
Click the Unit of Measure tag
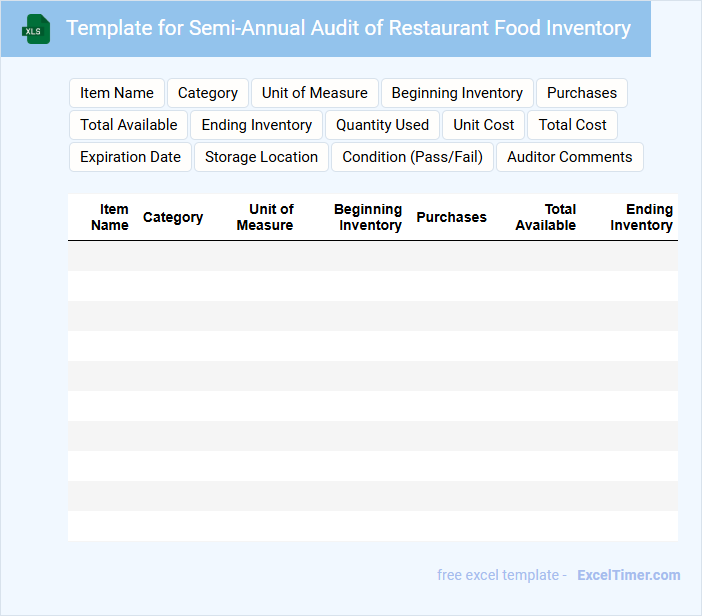click(315, 93)
